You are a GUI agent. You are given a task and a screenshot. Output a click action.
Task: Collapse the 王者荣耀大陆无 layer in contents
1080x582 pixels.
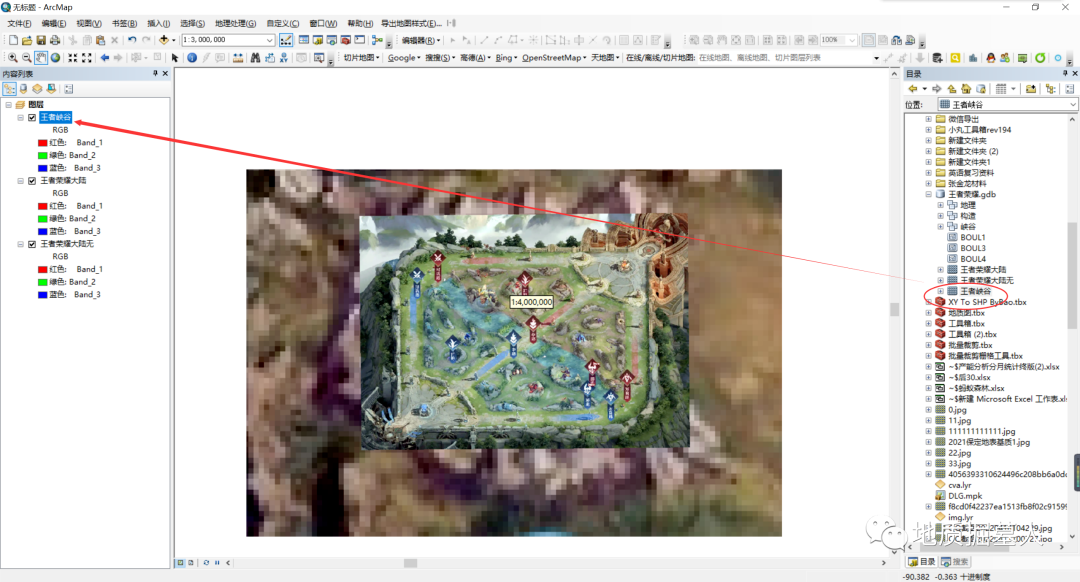pyautogui.click(x=21, y=245)
